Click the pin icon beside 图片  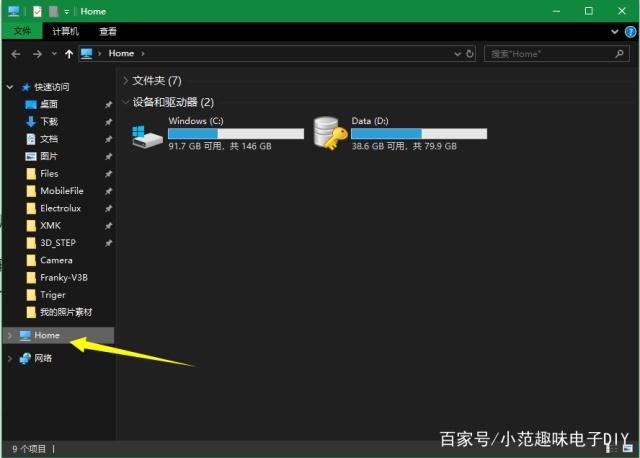click(108, 156)
